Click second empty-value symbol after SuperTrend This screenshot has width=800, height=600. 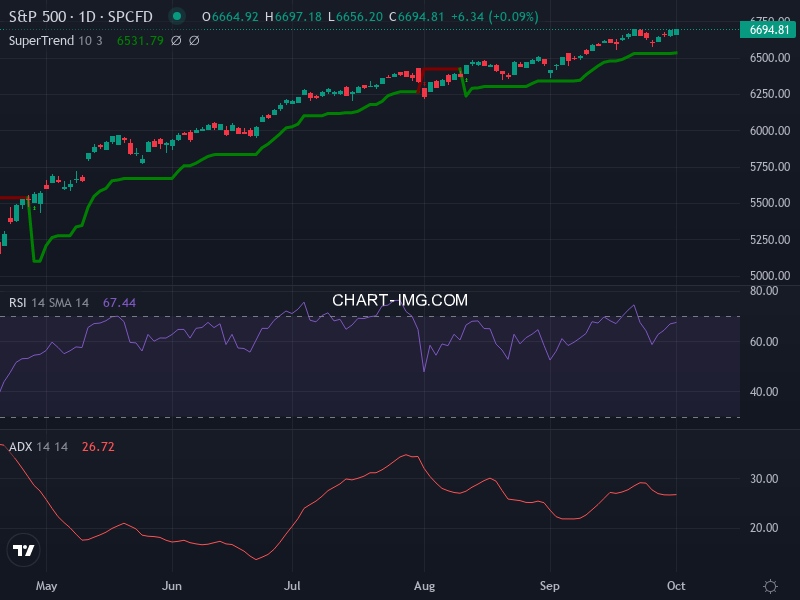coord(194,41)
